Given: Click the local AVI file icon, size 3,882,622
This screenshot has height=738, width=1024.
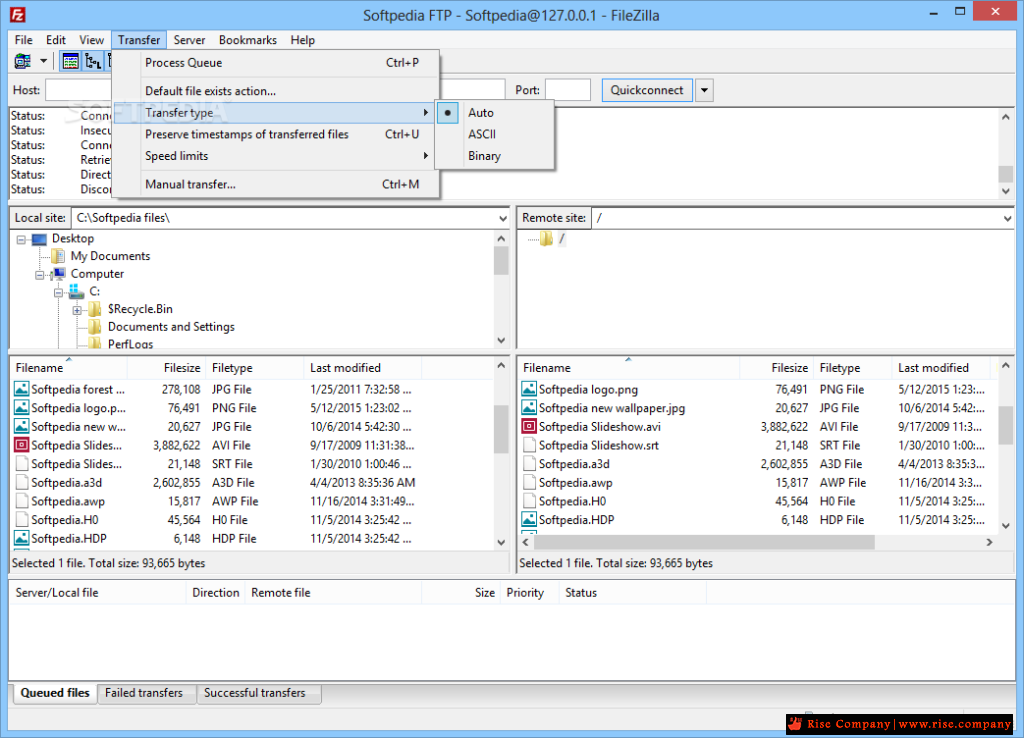Looking at the screenshot, I should point(22,445).
